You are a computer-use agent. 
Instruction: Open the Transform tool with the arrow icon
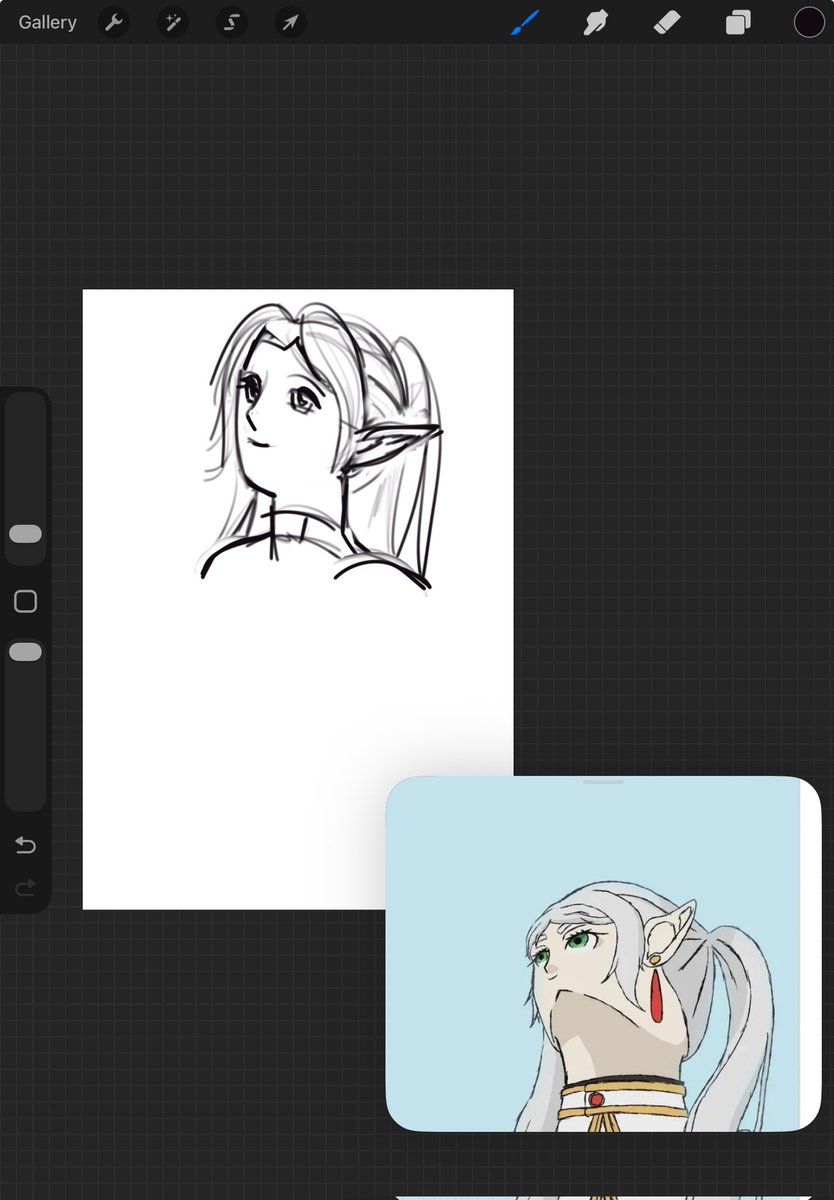tap(290, 21)
